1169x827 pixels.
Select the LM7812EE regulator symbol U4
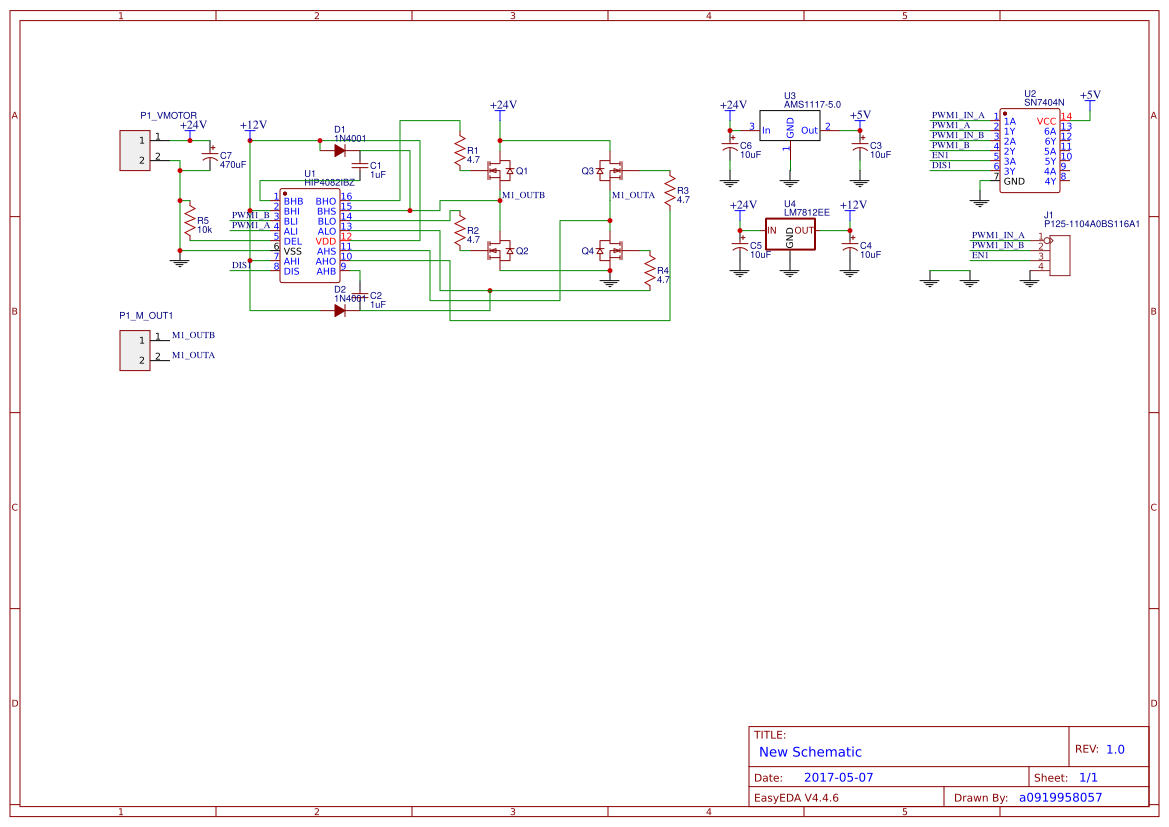click(790, 232)
